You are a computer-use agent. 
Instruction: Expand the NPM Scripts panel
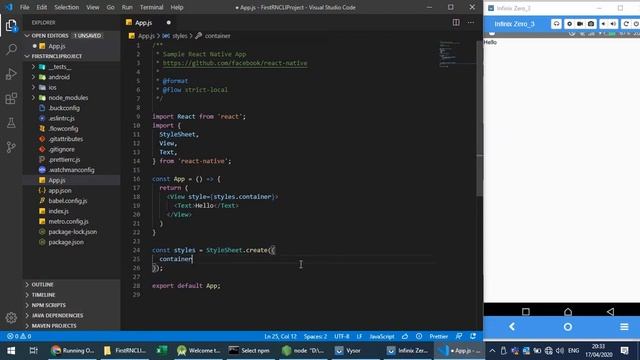[x=71, y=305]
